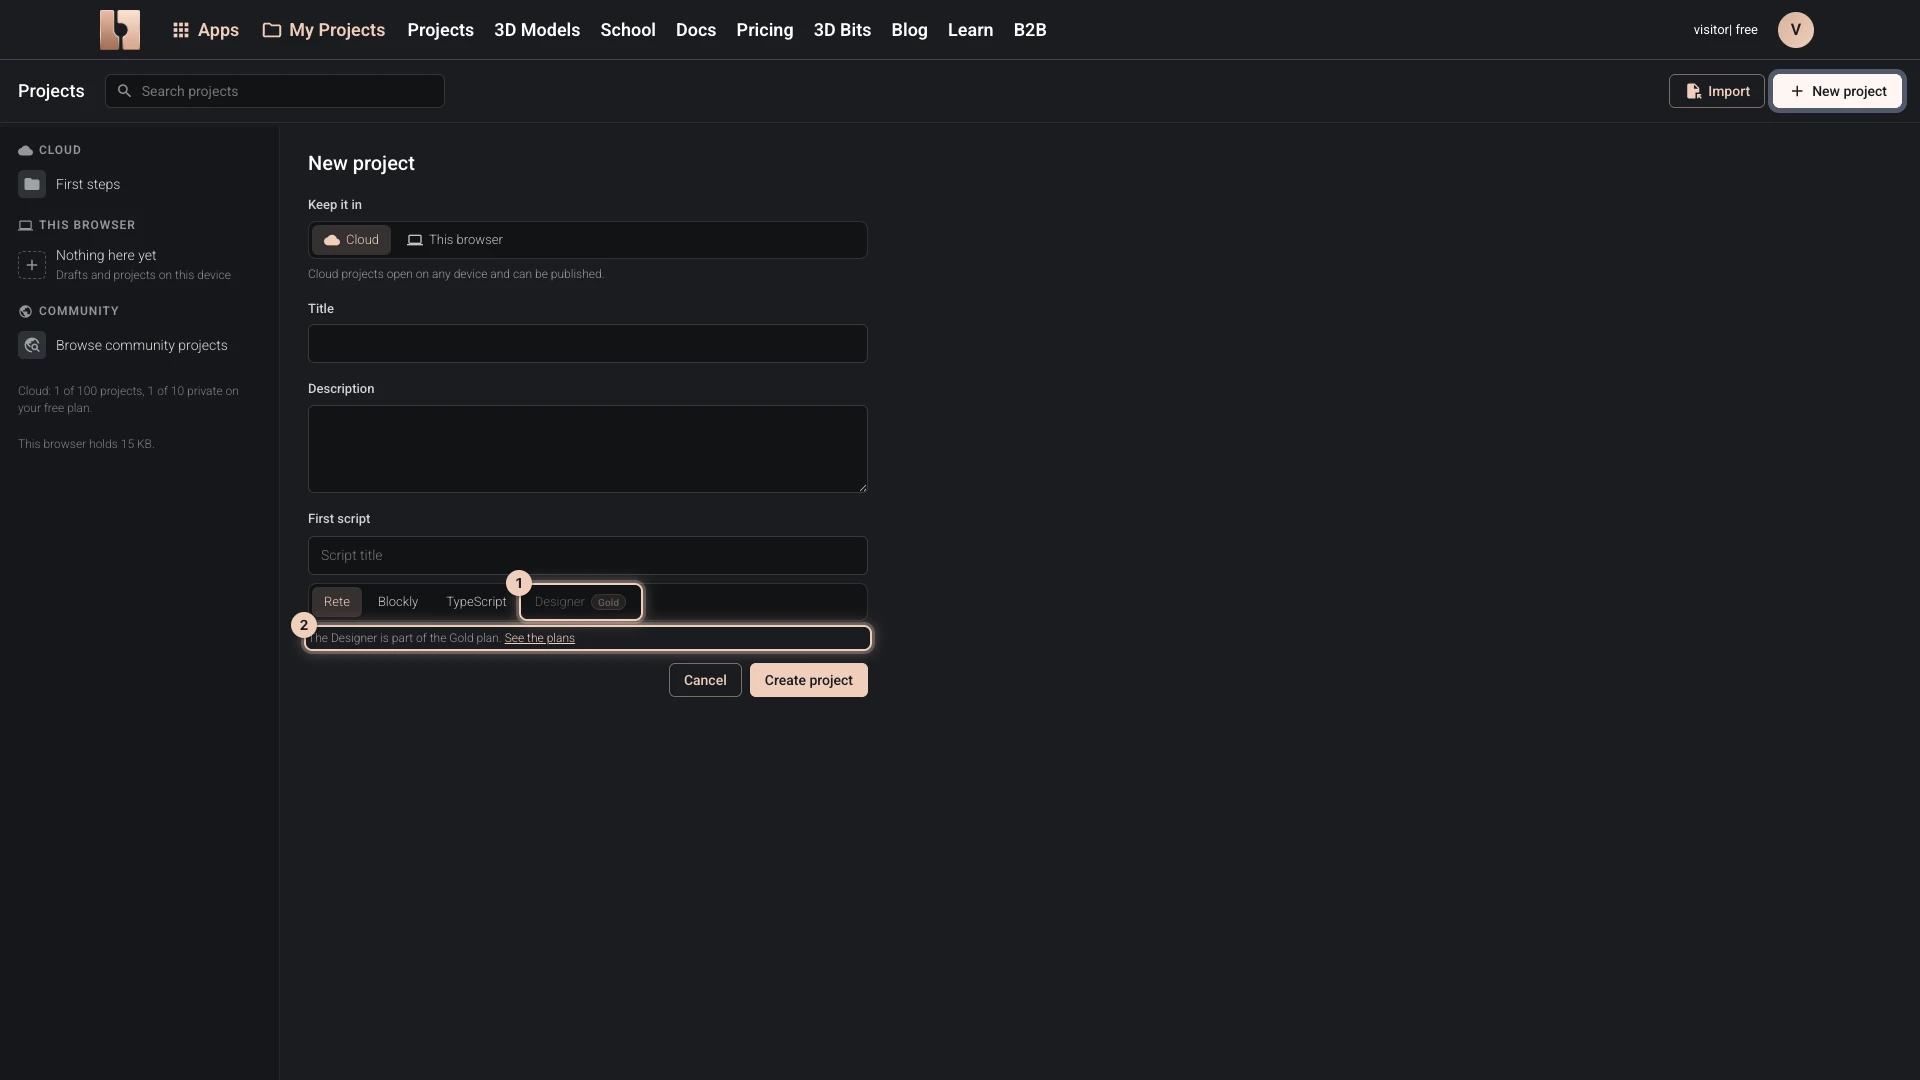Choose TypeScript script type
1920x1080 pixels.
(476, 602)
